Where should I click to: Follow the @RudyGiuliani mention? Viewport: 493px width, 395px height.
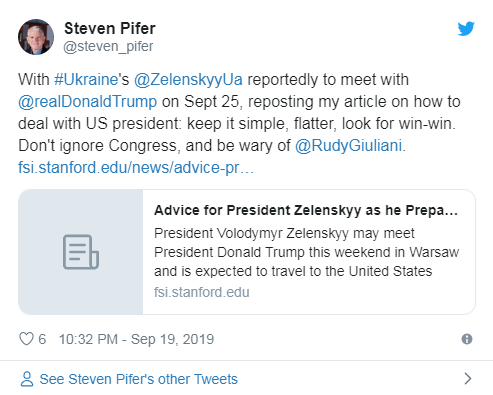click(348, 146)
